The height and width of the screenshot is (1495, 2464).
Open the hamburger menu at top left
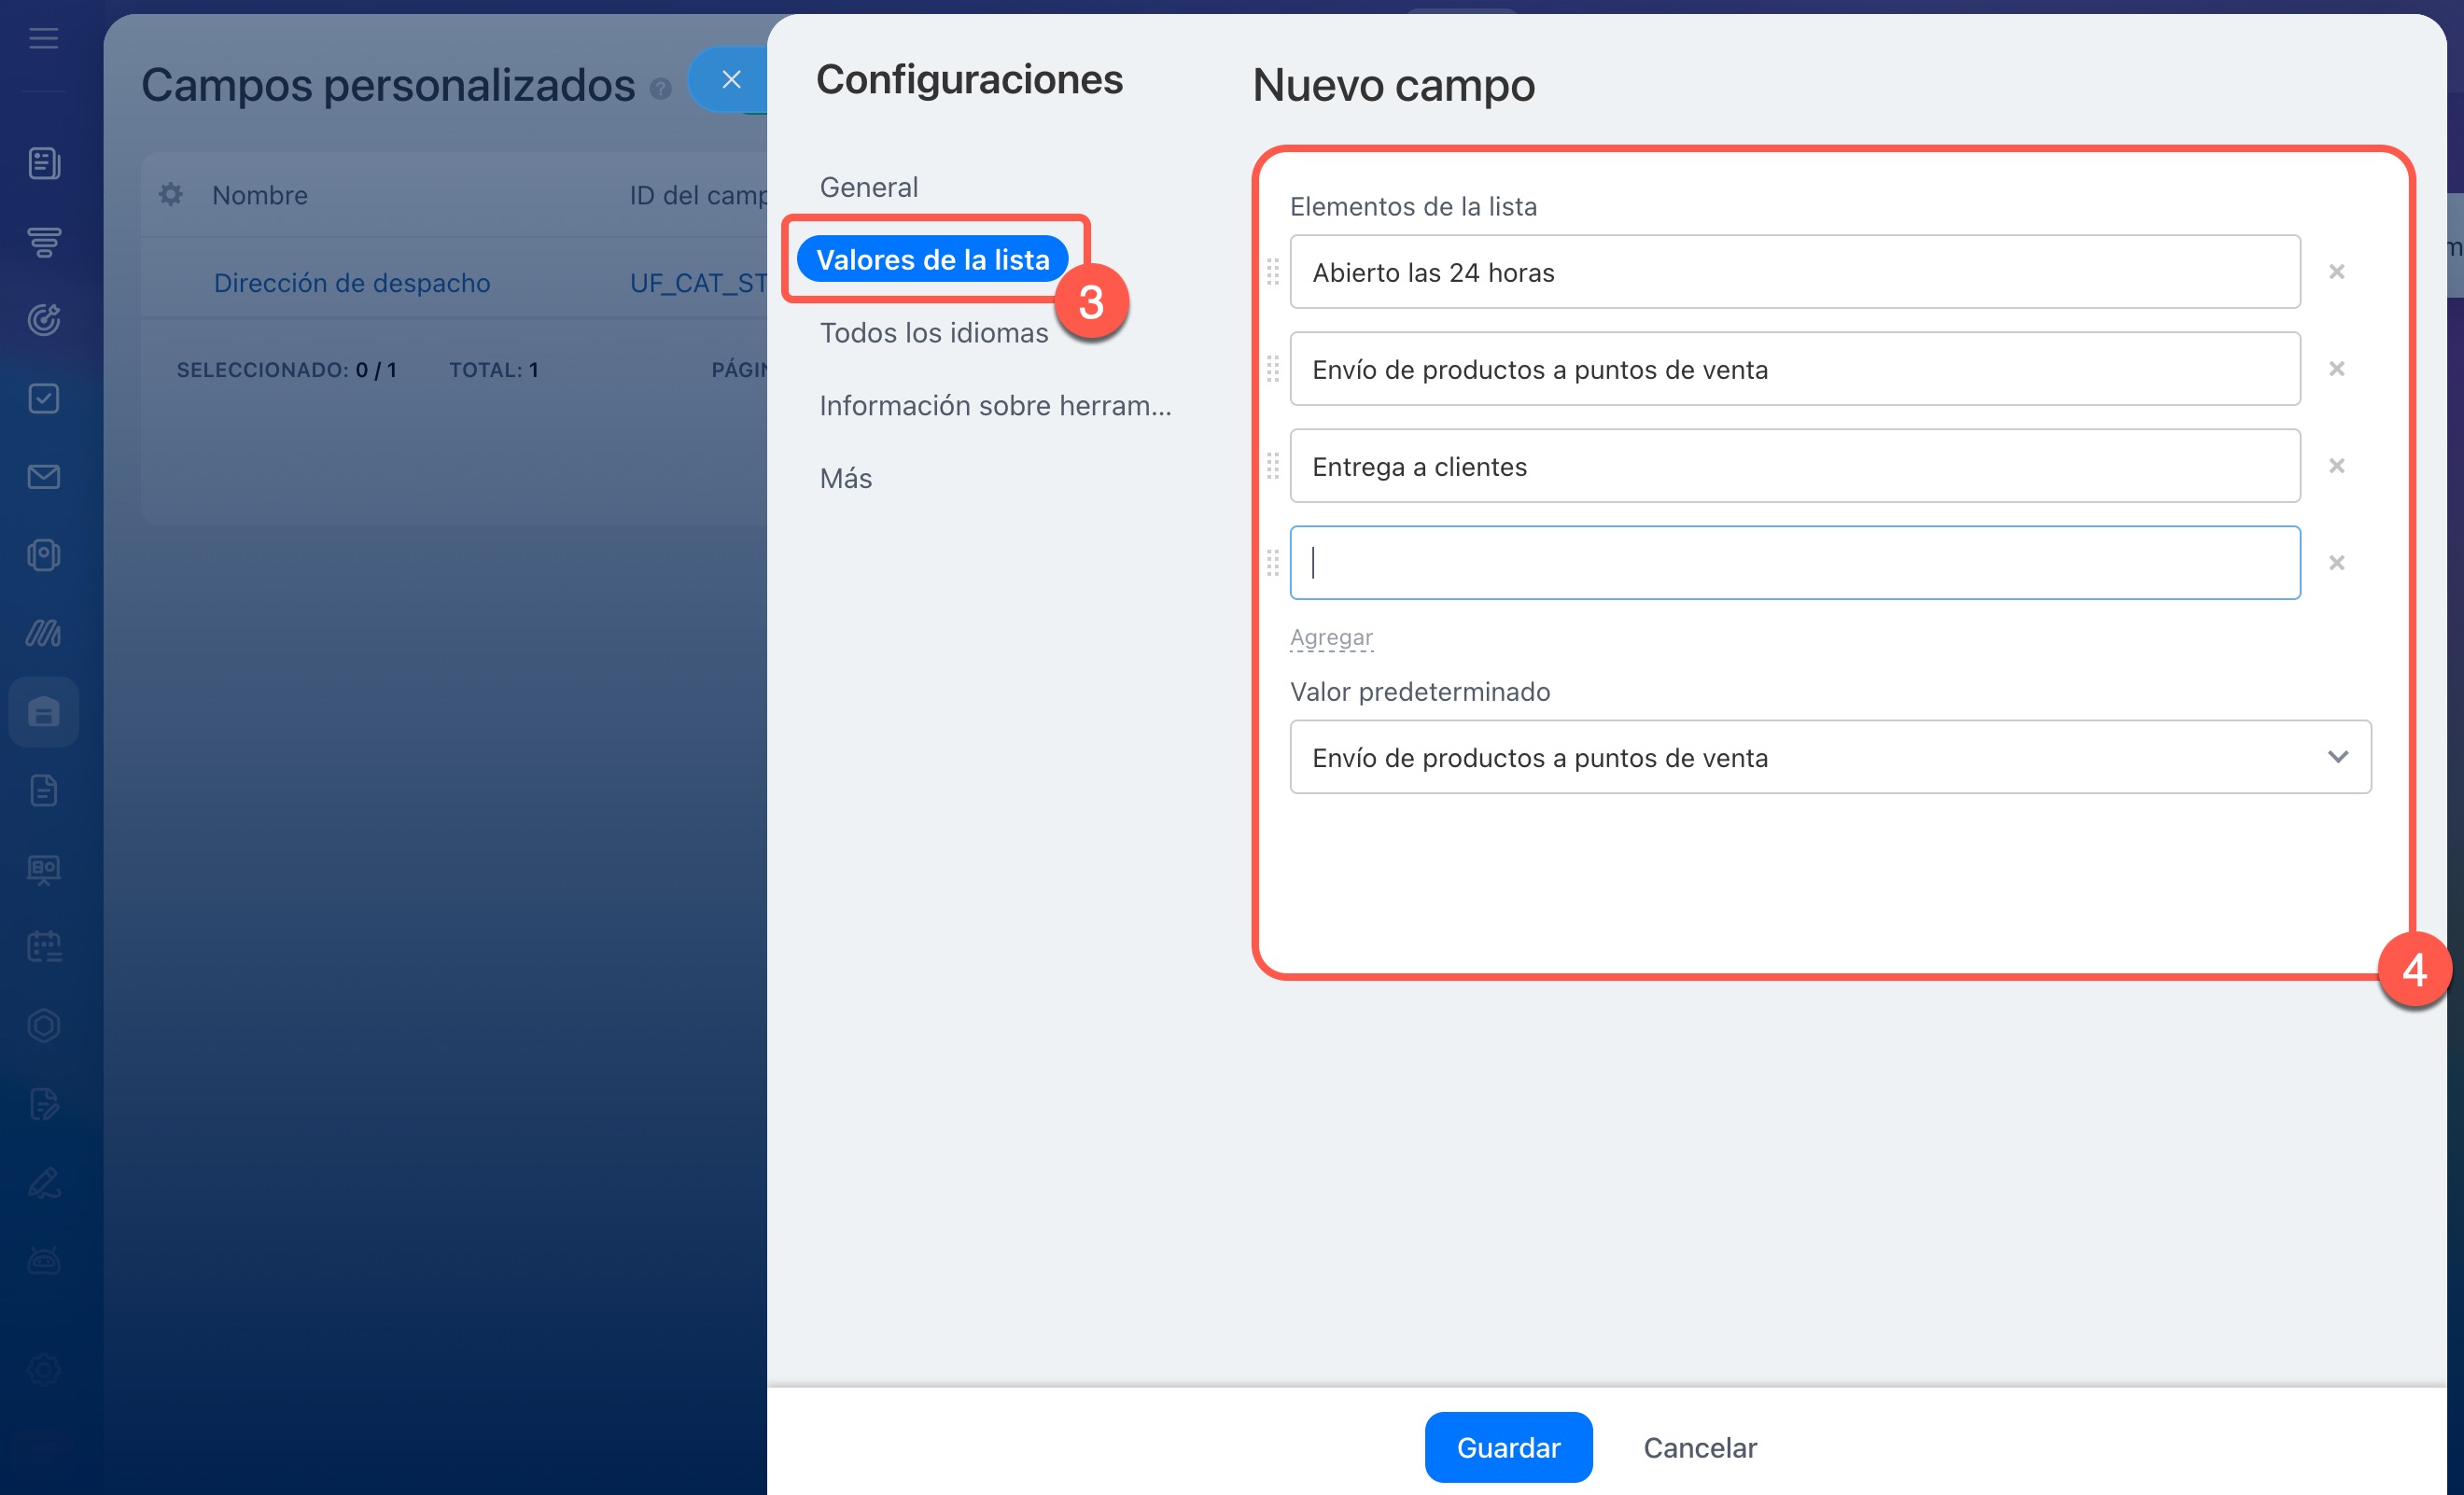click(44, 39)
